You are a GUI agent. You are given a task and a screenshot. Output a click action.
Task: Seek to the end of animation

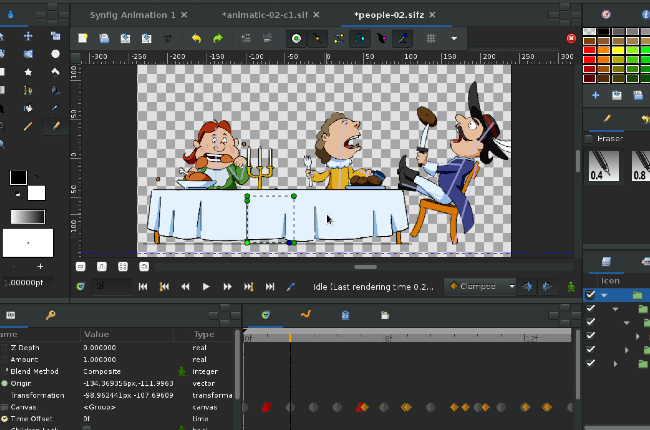click(270, 287)
